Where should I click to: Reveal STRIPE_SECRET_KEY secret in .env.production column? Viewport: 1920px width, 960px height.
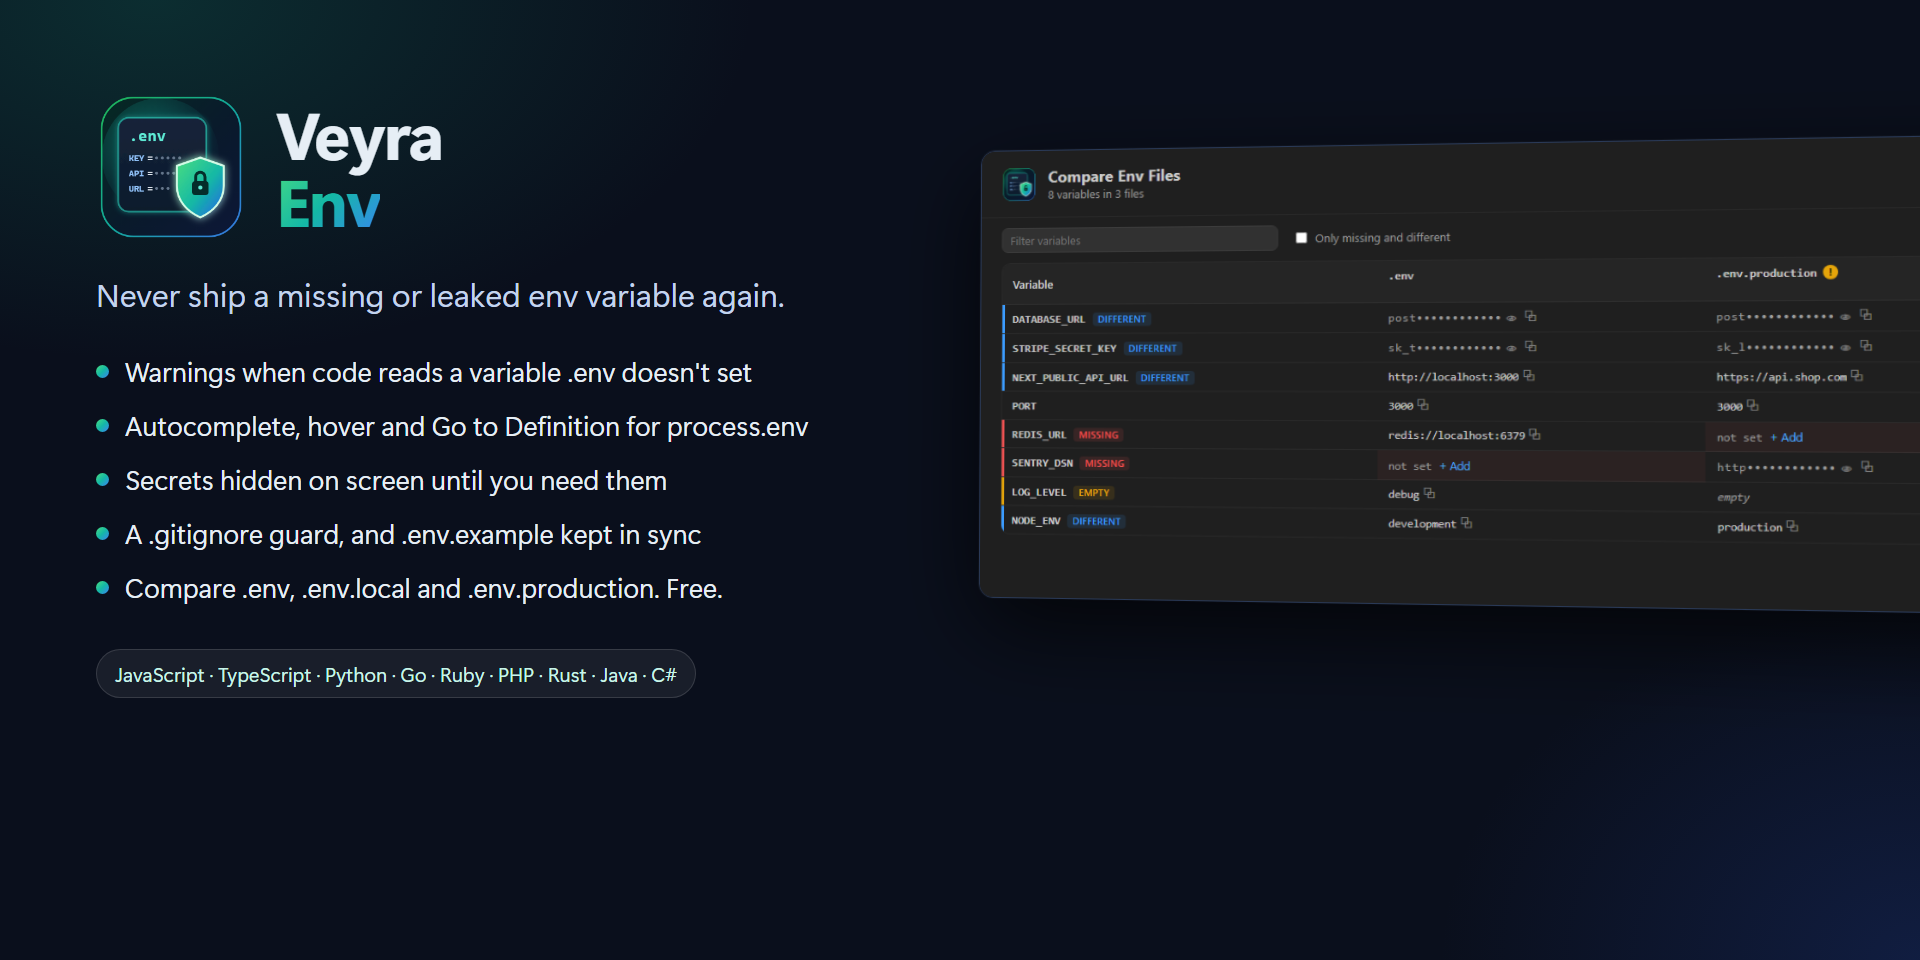point(1845,347)
